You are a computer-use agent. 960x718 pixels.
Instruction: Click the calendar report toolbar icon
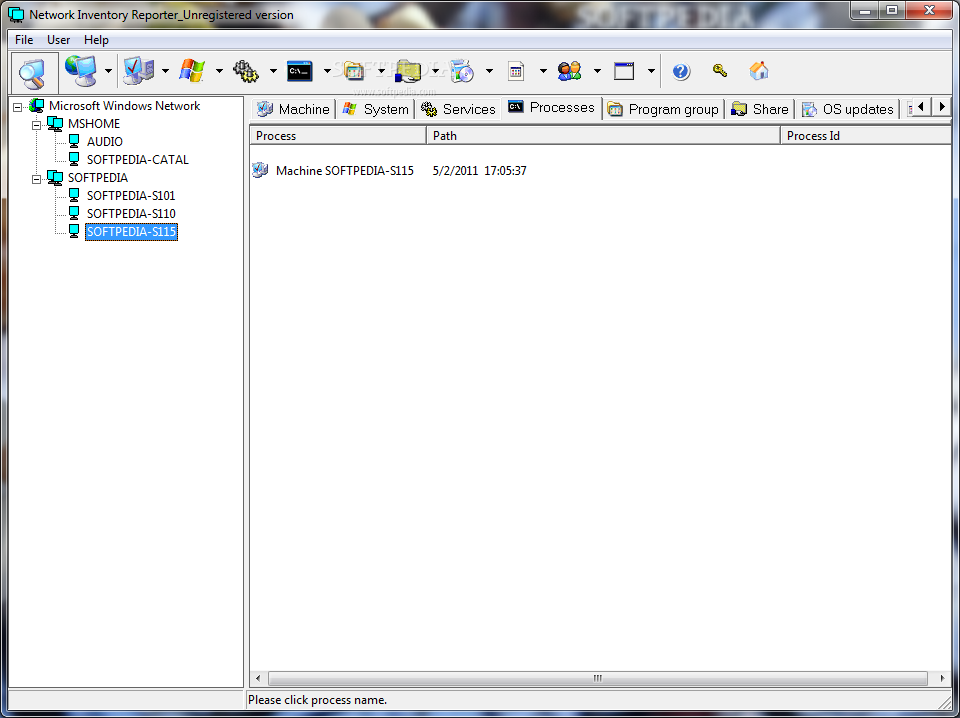point(516,72)
